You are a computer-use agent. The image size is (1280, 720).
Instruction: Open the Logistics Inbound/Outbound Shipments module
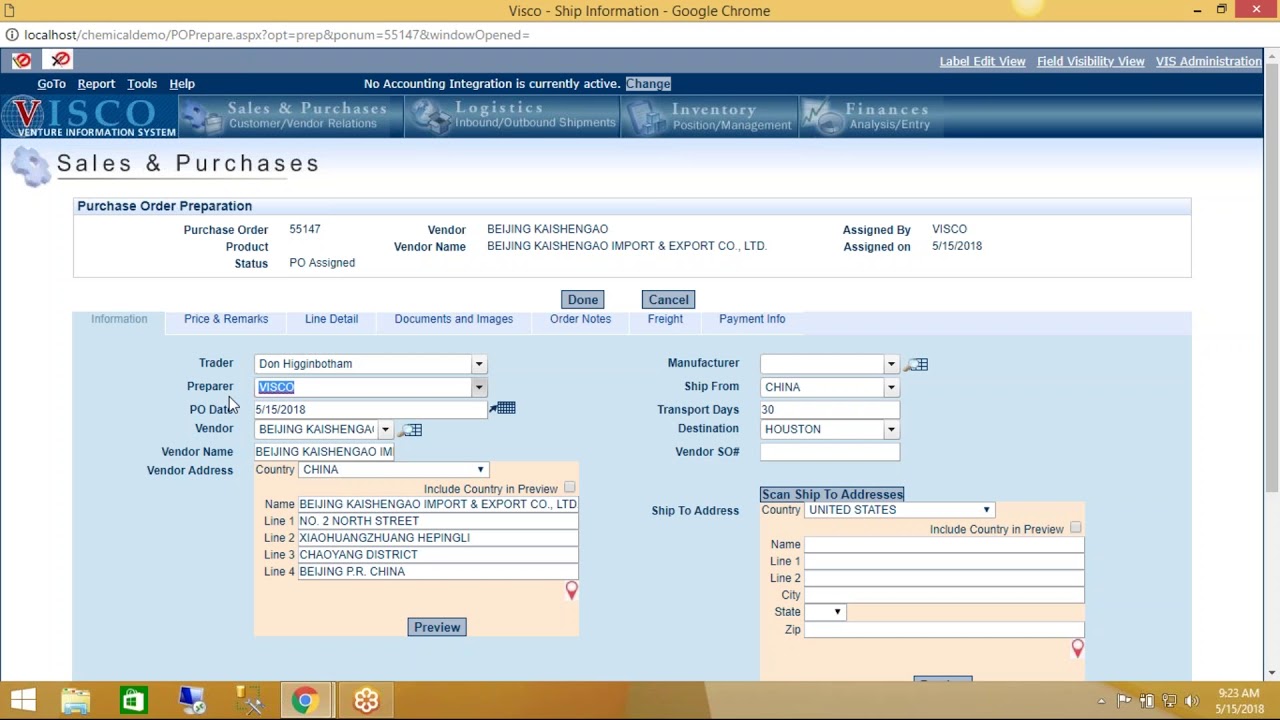click(512, 116)
